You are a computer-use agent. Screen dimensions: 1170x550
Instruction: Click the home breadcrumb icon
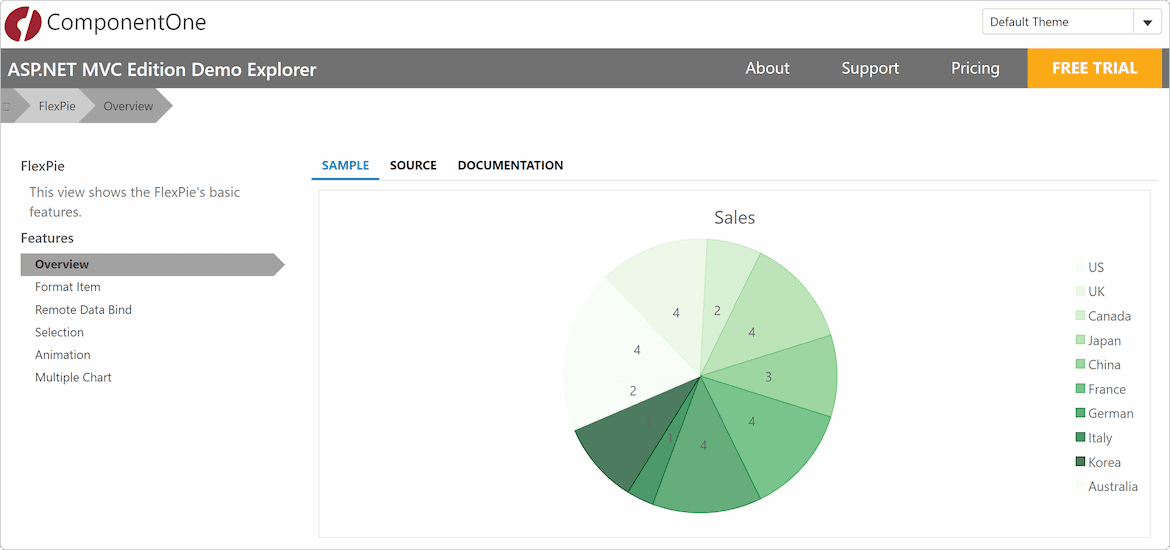[x=7, y=106]
